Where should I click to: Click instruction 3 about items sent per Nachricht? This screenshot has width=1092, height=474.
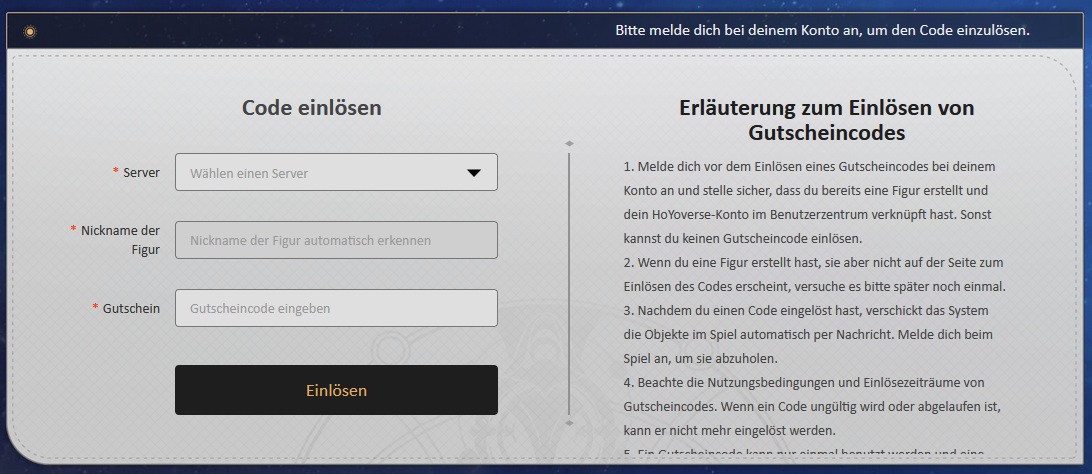tap(807, 334)
